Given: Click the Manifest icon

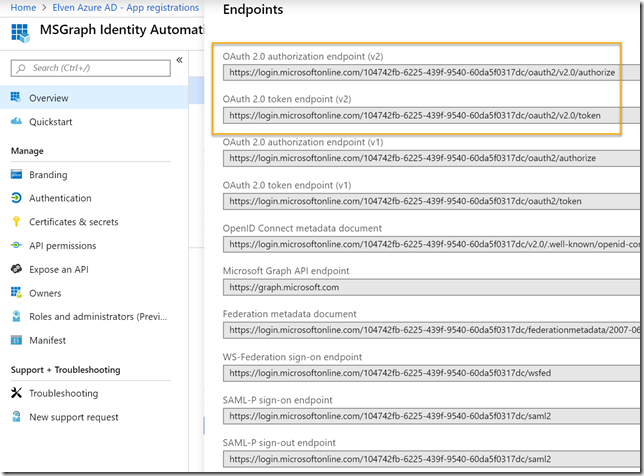Looking at the screenshot, I should (16, 340).
